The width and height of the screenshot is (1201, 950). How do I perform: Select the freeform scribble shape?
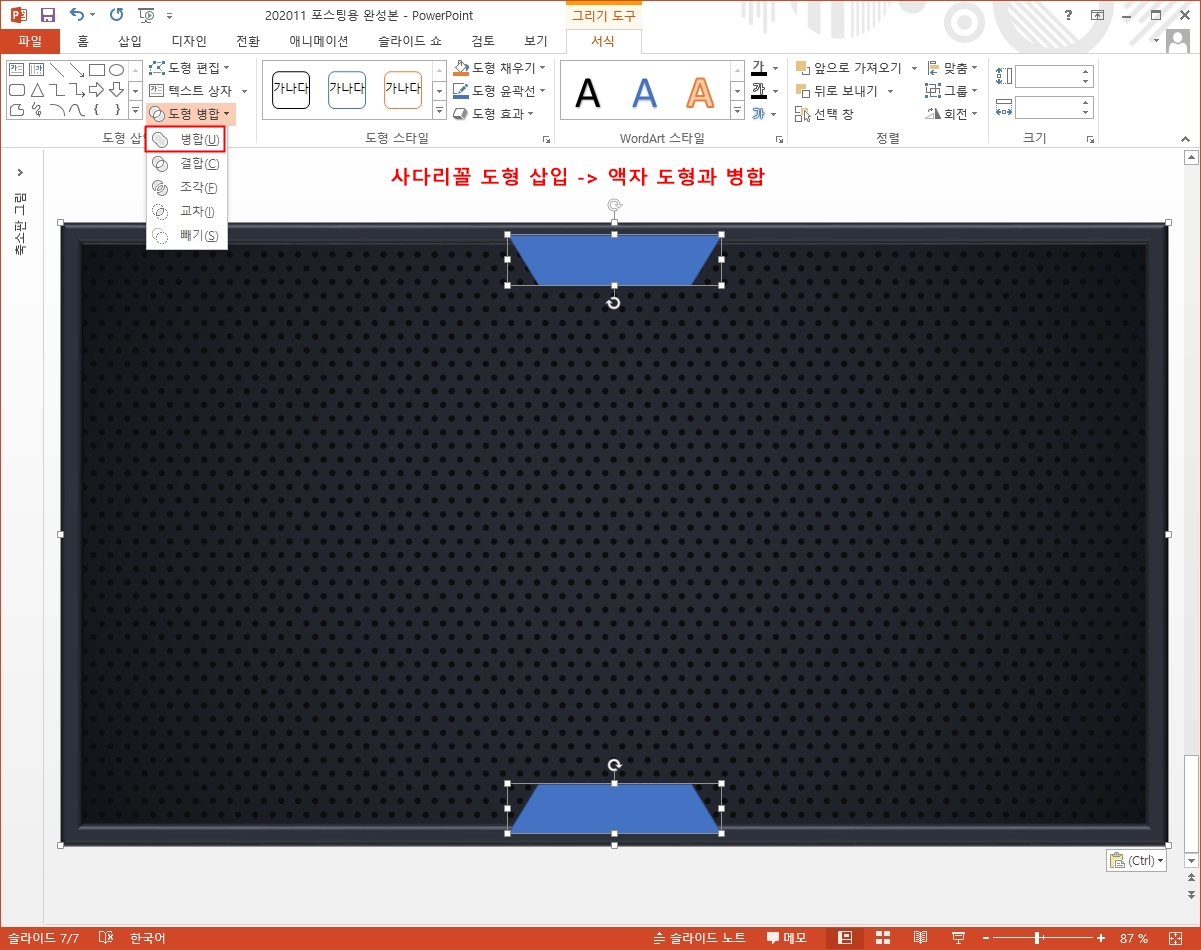[36, 109]
